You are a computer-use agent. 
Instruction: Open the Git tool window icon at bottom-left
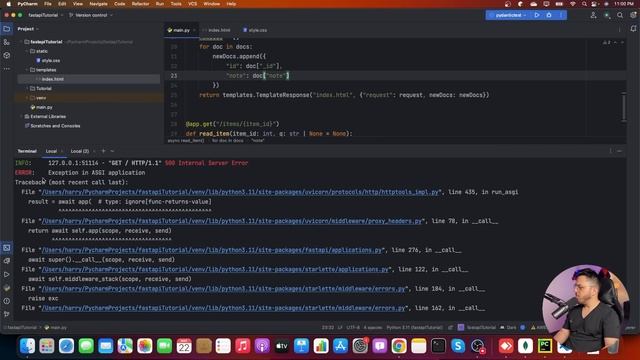point(7,314)
